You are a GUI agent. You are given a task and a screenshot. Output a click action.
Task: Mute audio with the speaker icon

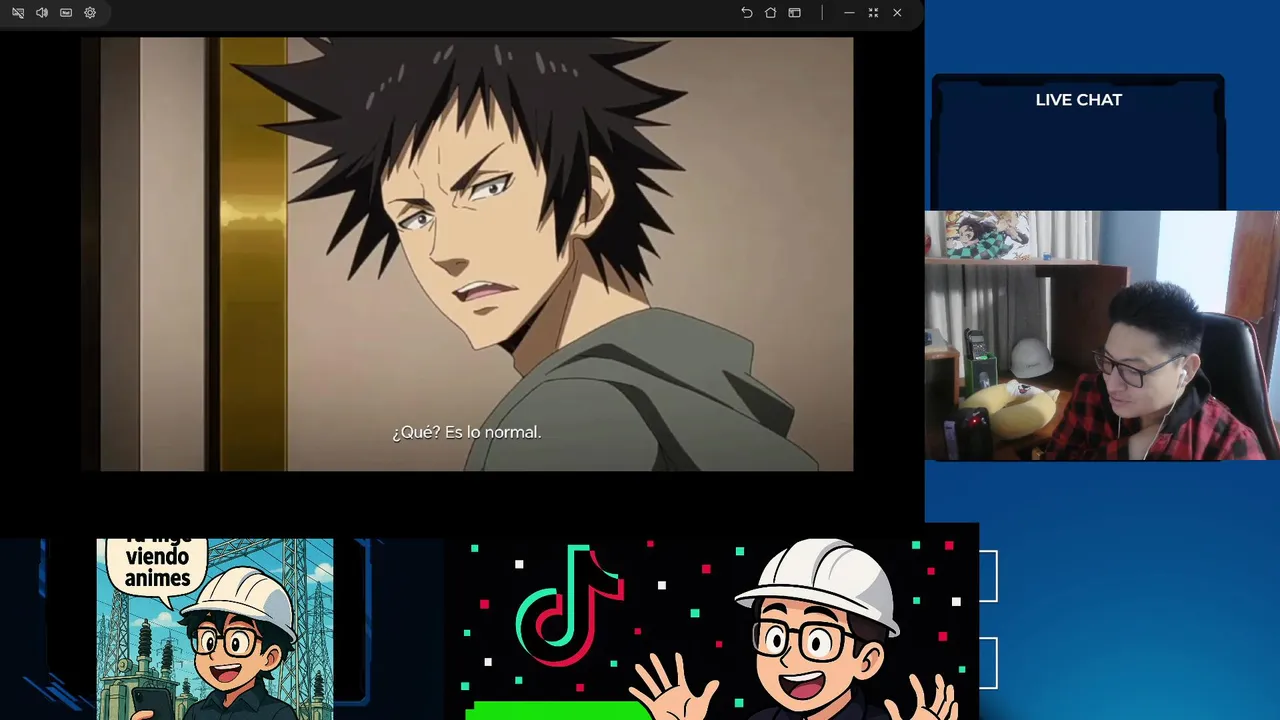[x=42, y=13]
